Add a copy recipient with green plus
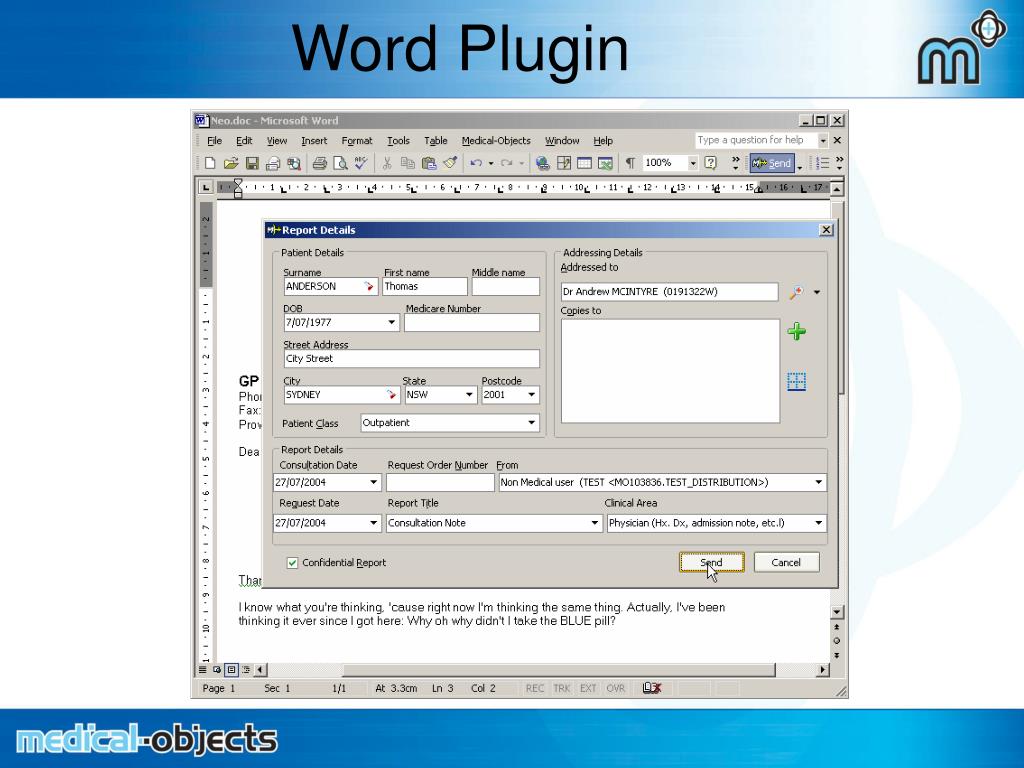 pyautogui.click(x=796, y=331)
